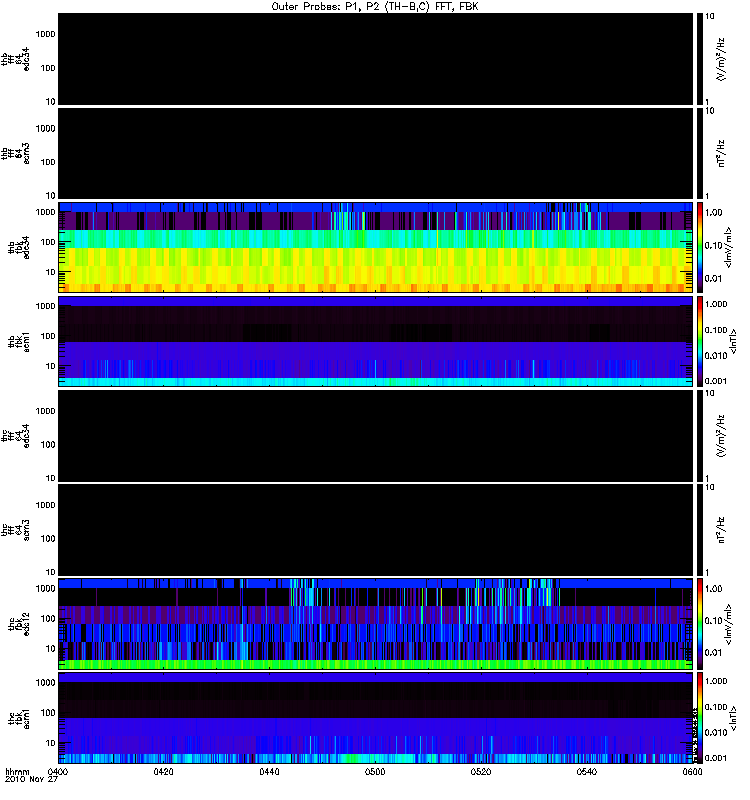The height and width of the screenshot is (800, 750).
Task: Click the thb fbk edc34 spectrogram panel
Action: (x=376, y=247)
